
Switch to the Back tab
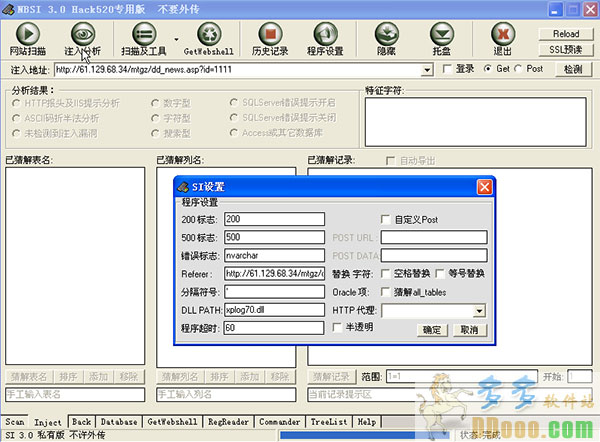click(82, 422)
